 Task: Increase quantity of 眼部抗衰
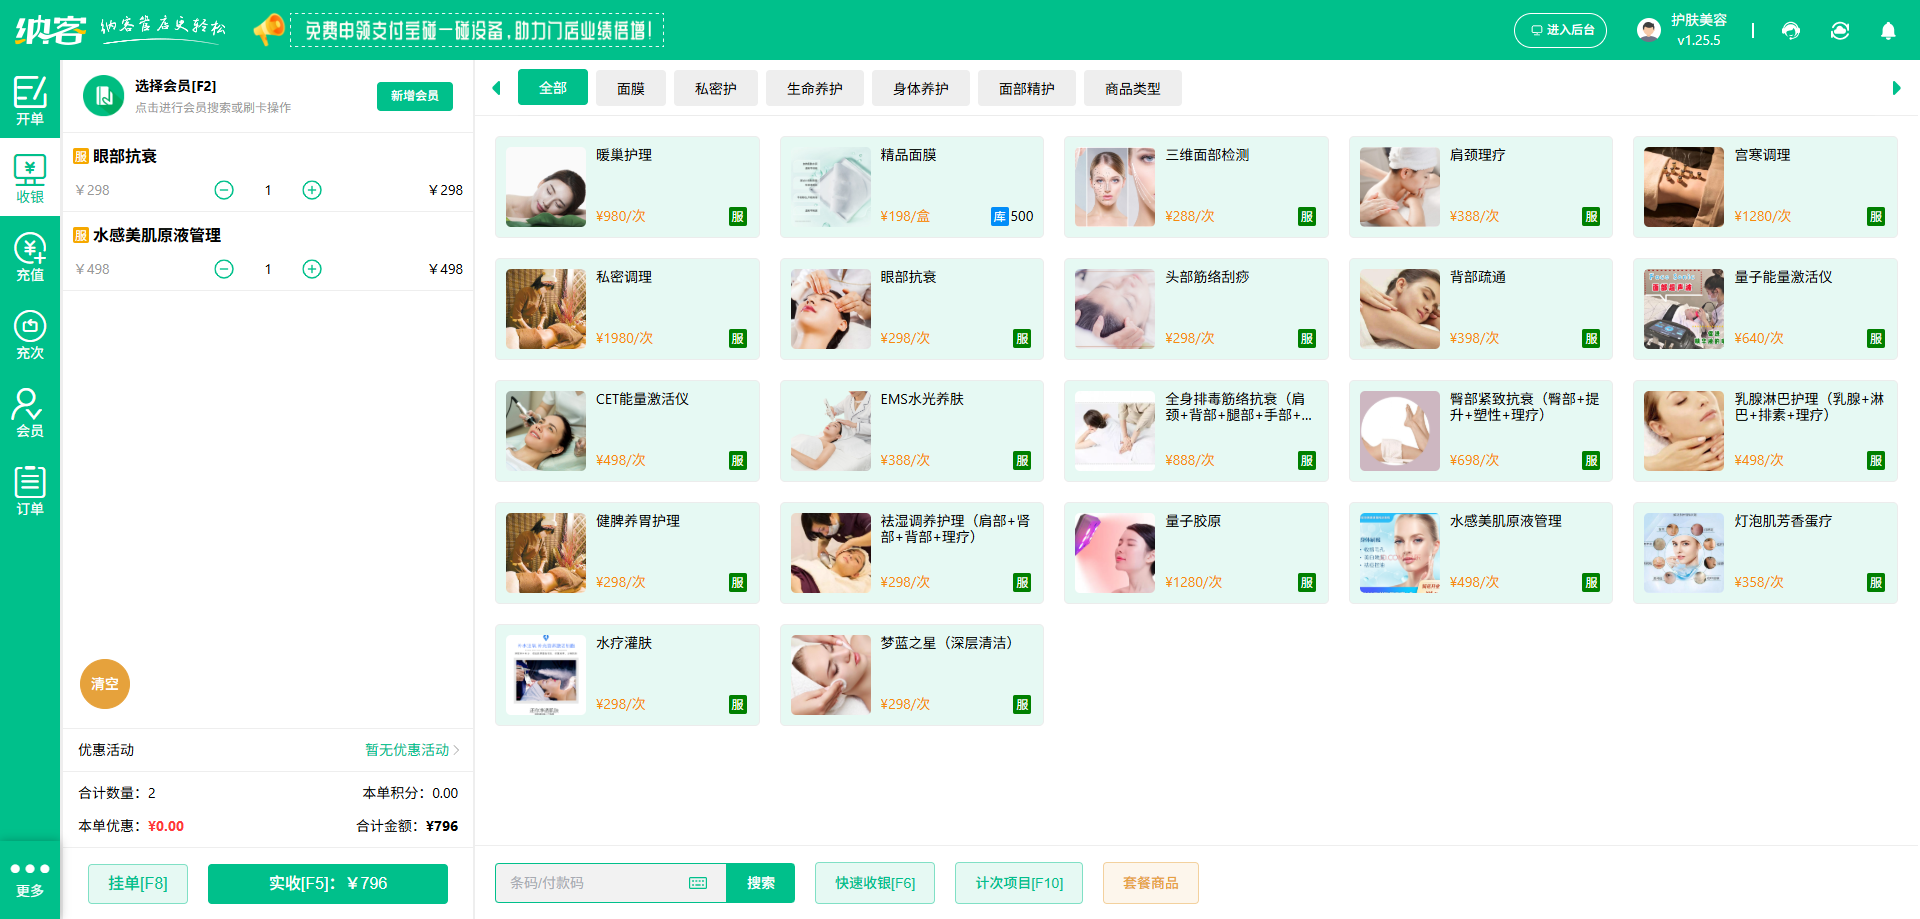coord(312,190)
